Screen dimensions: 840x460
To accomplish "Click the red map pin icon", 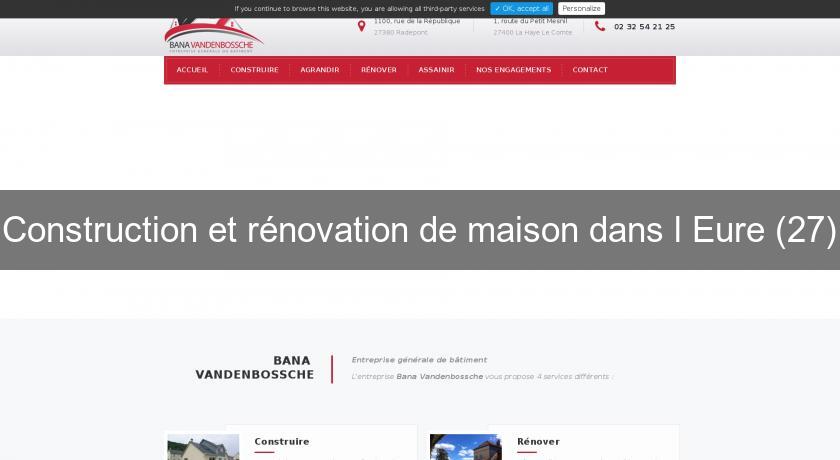I will click(362, 26).
